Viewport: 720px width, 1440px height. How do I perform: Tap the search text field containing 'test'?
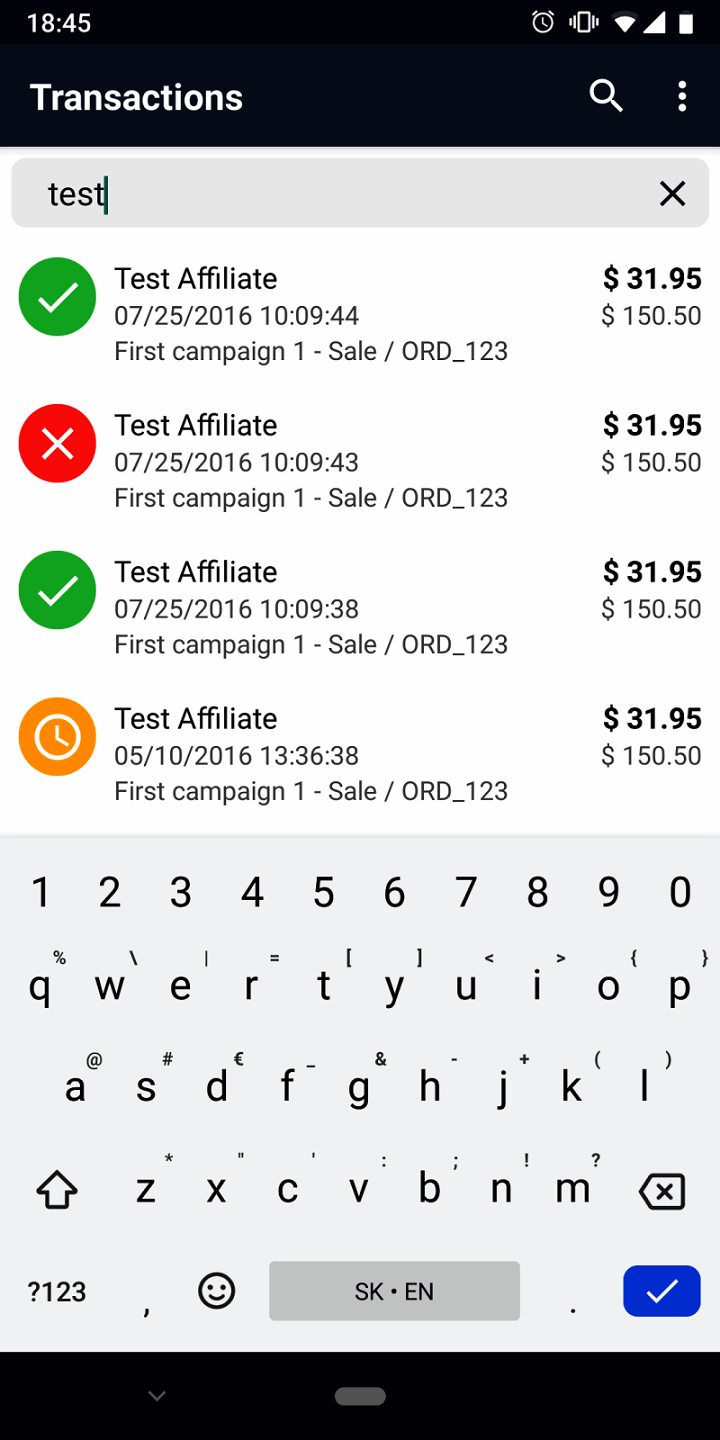click(340, 194)
